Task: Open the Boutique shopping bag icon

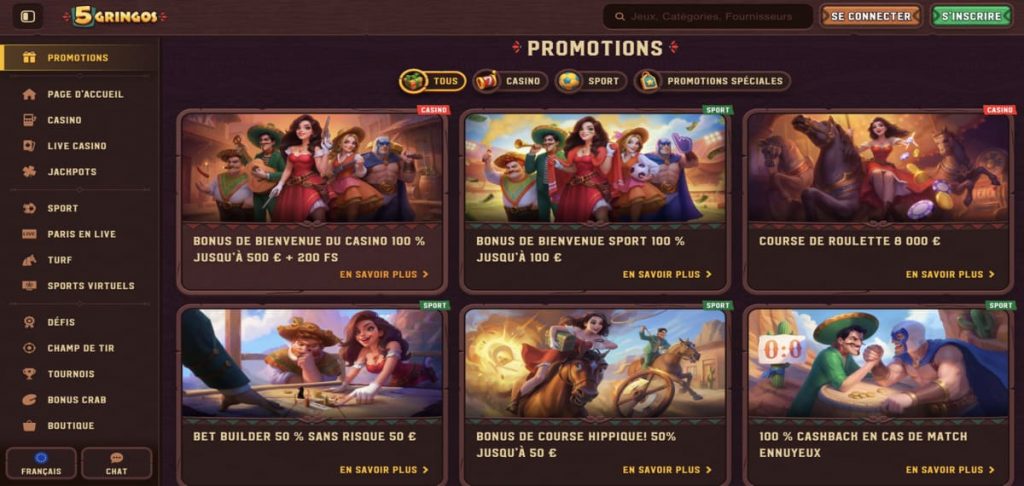Action: coord(29,426)
